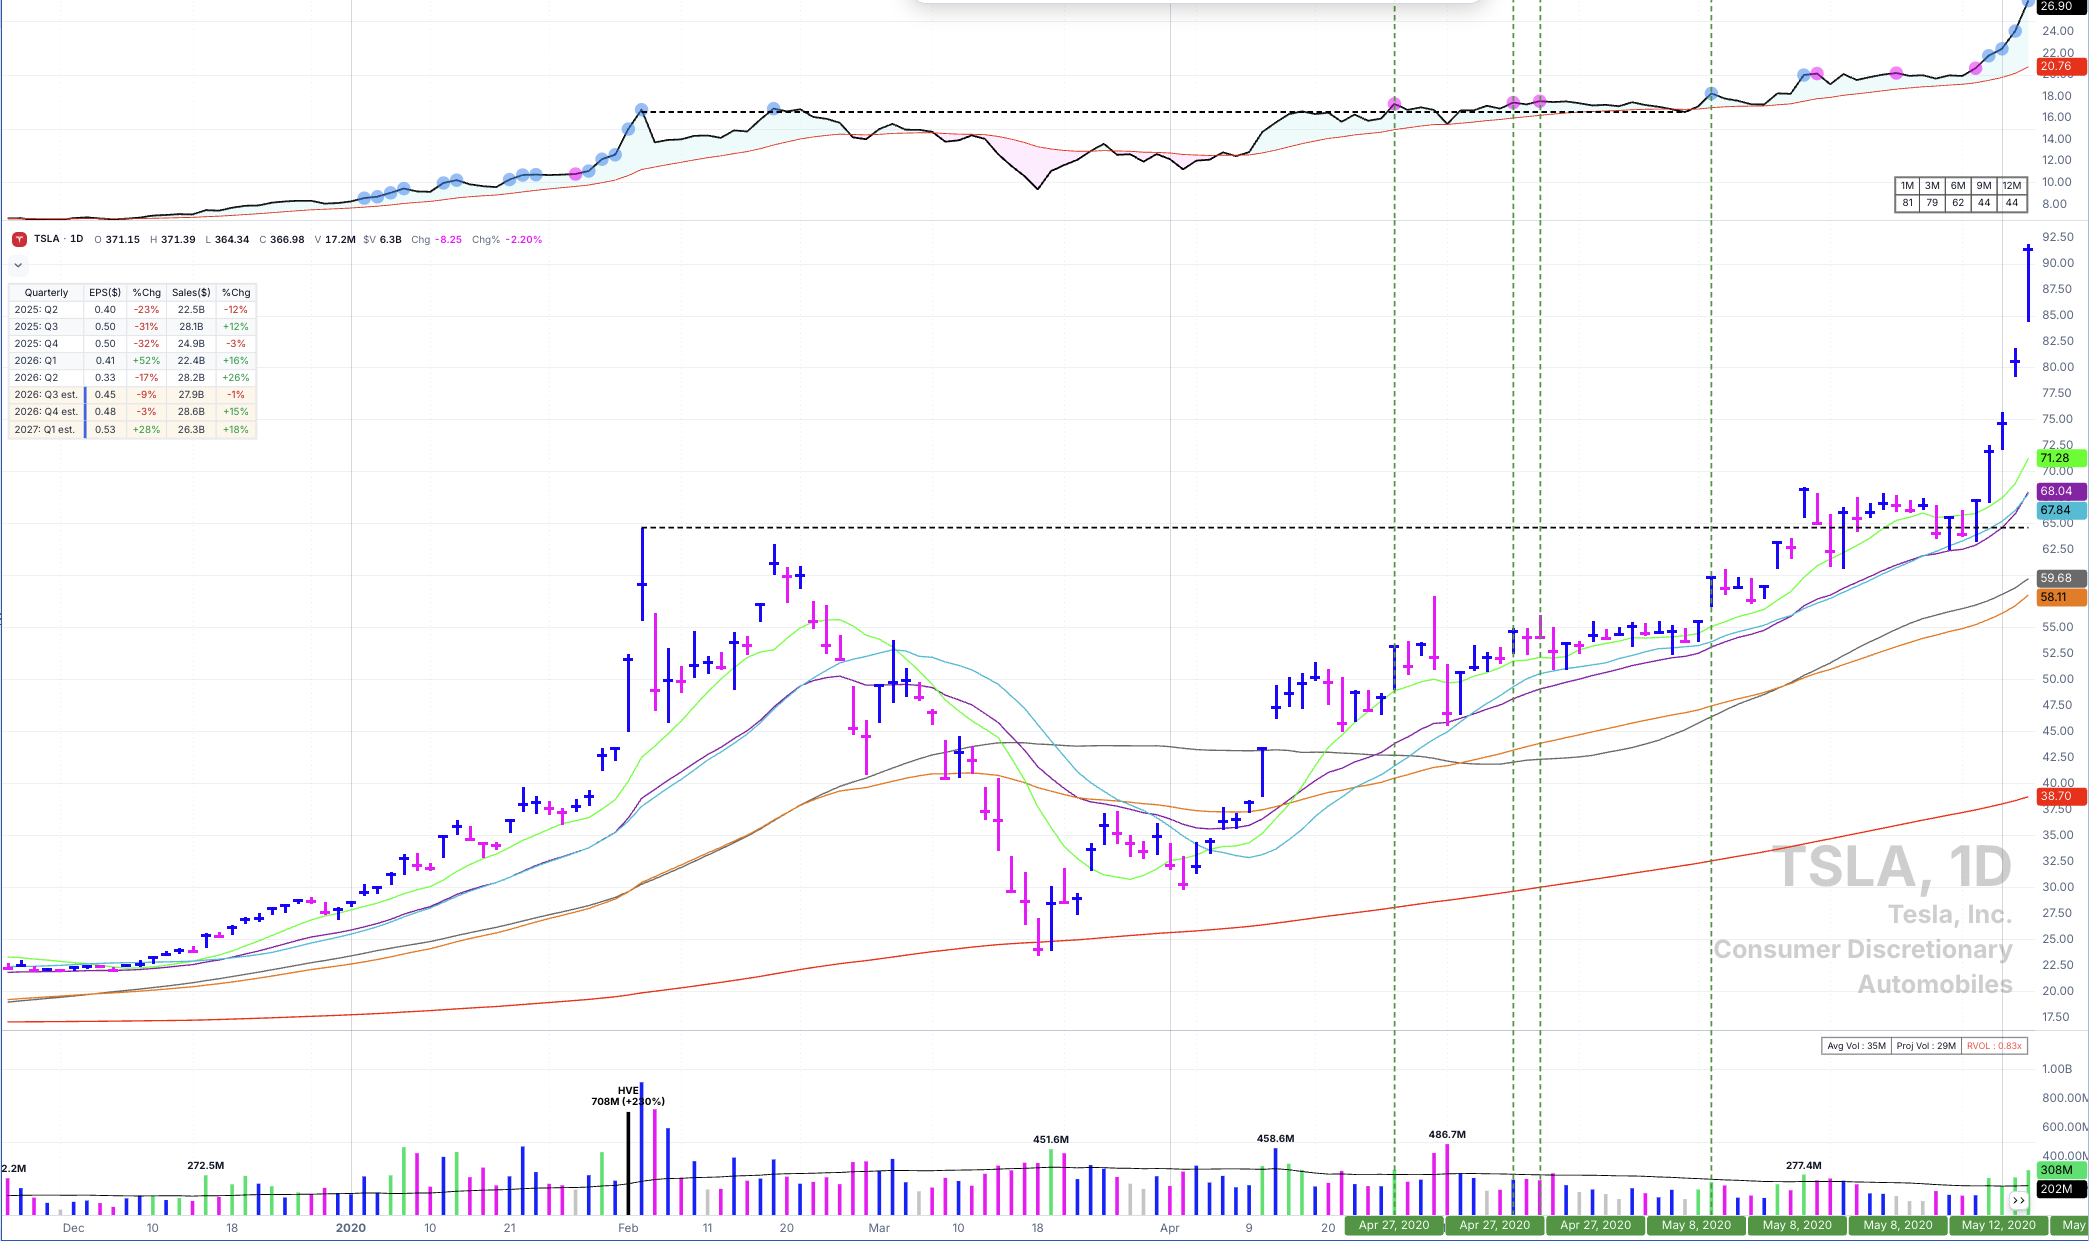Click the 12M column header in RS table

pos(2012,186)
